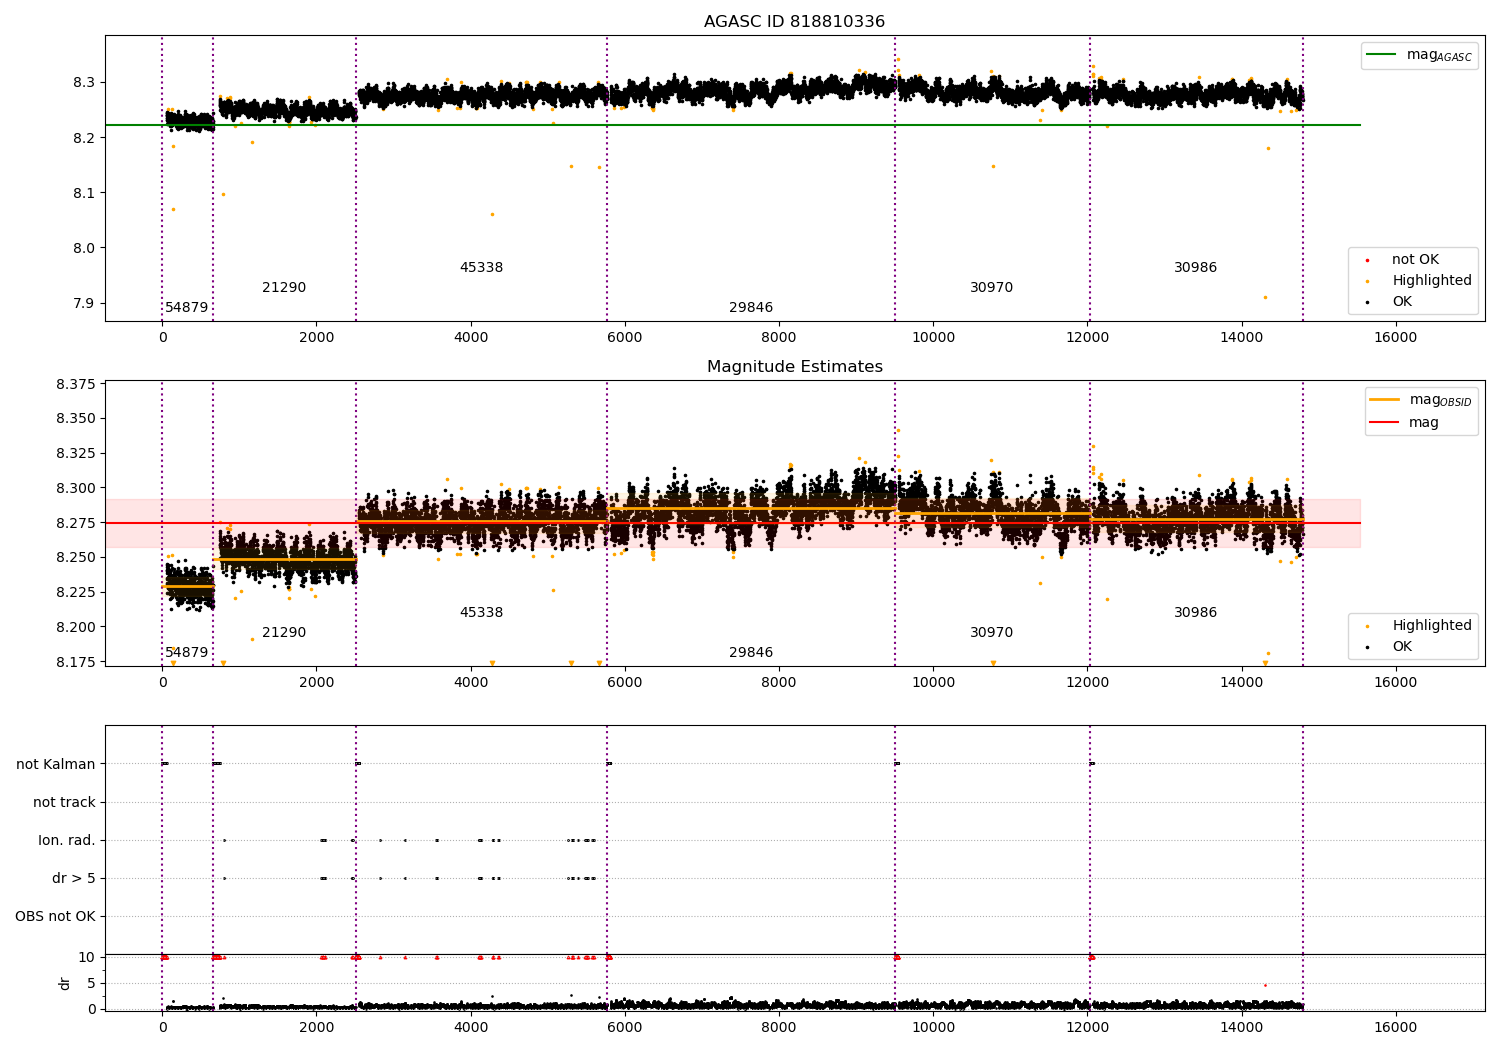Select "Highlighted" legend entry in the AGASC ID plot
Image resolution: width=1500 pixels, height=1050 pixels.
click(x=1432, y=281)
